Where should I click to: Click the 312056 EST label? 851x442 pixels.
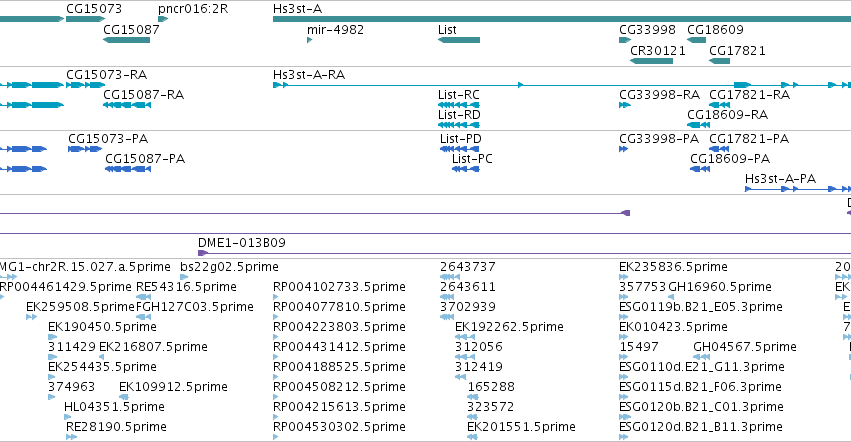click(479, 346)
